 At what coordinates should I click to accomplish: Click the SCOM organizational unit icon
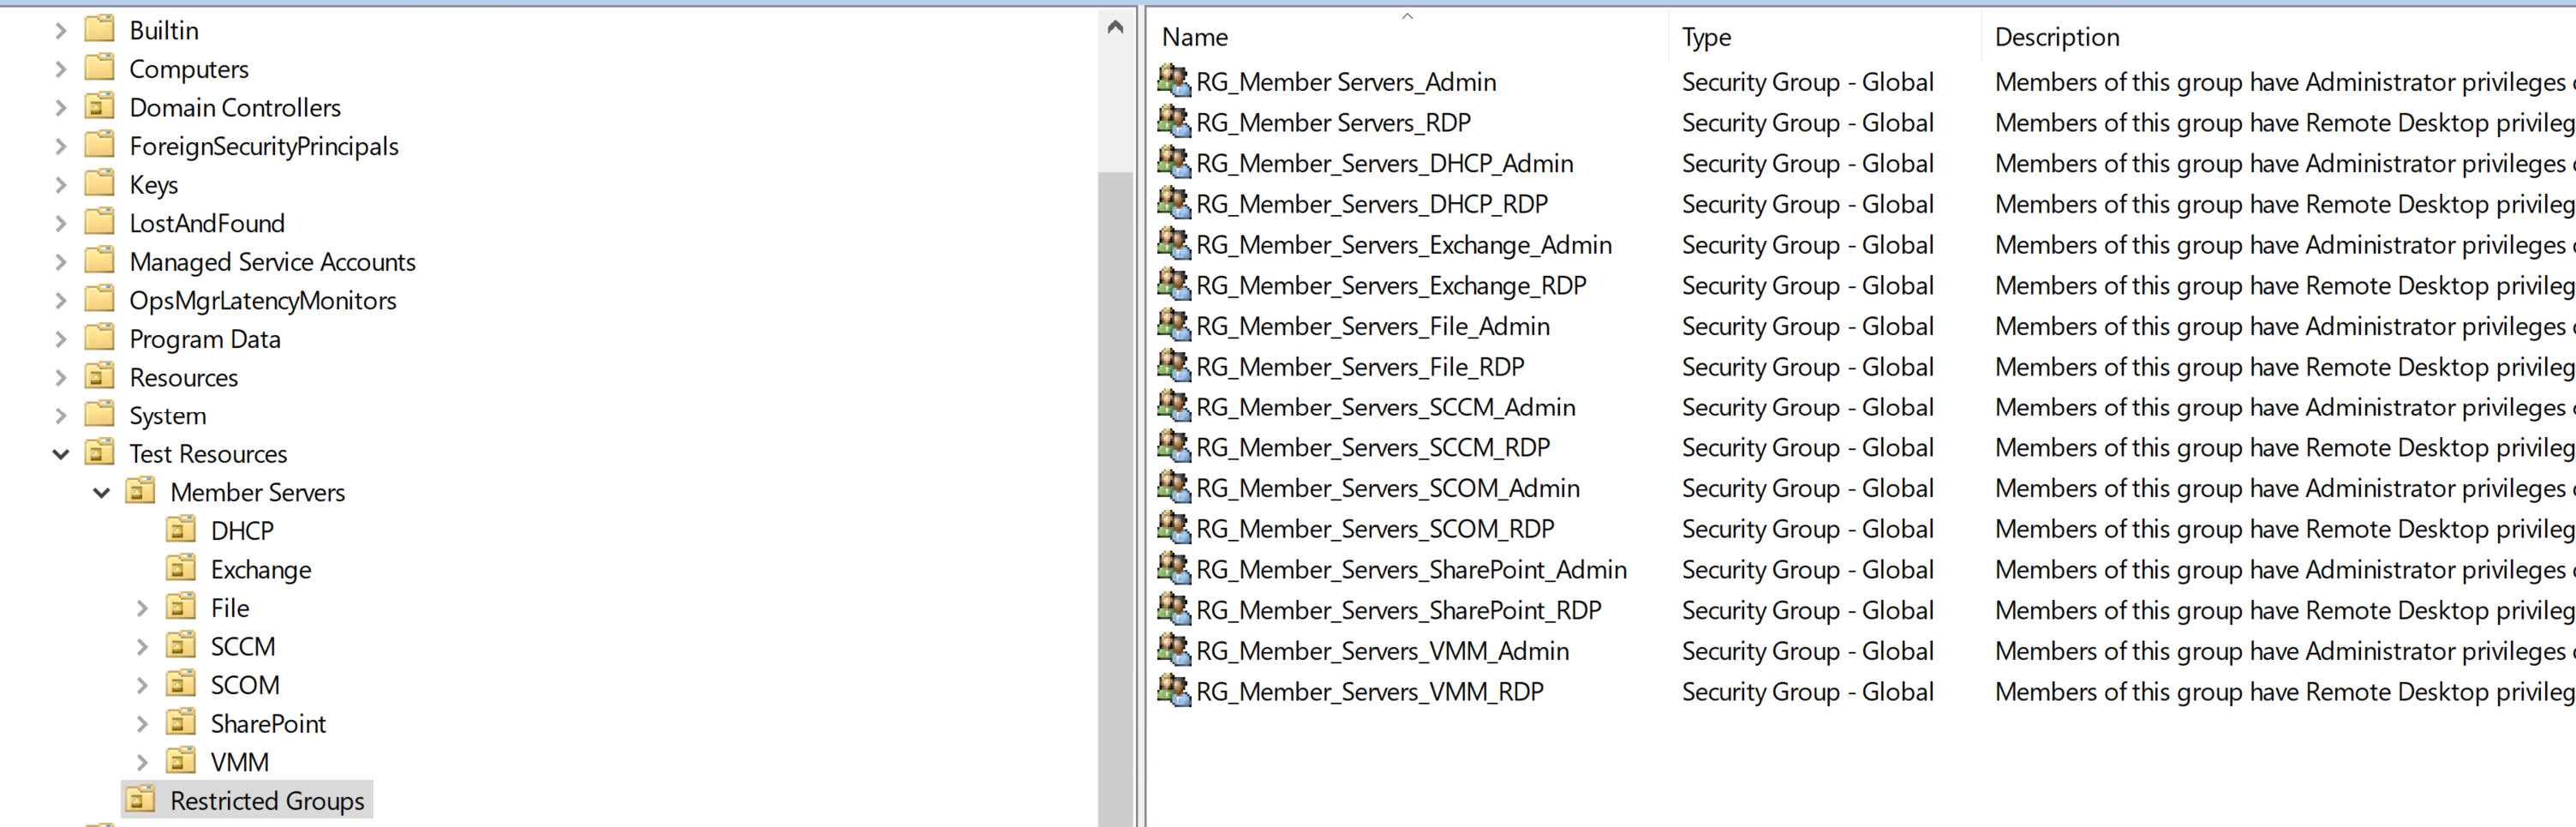pos(181,684)
